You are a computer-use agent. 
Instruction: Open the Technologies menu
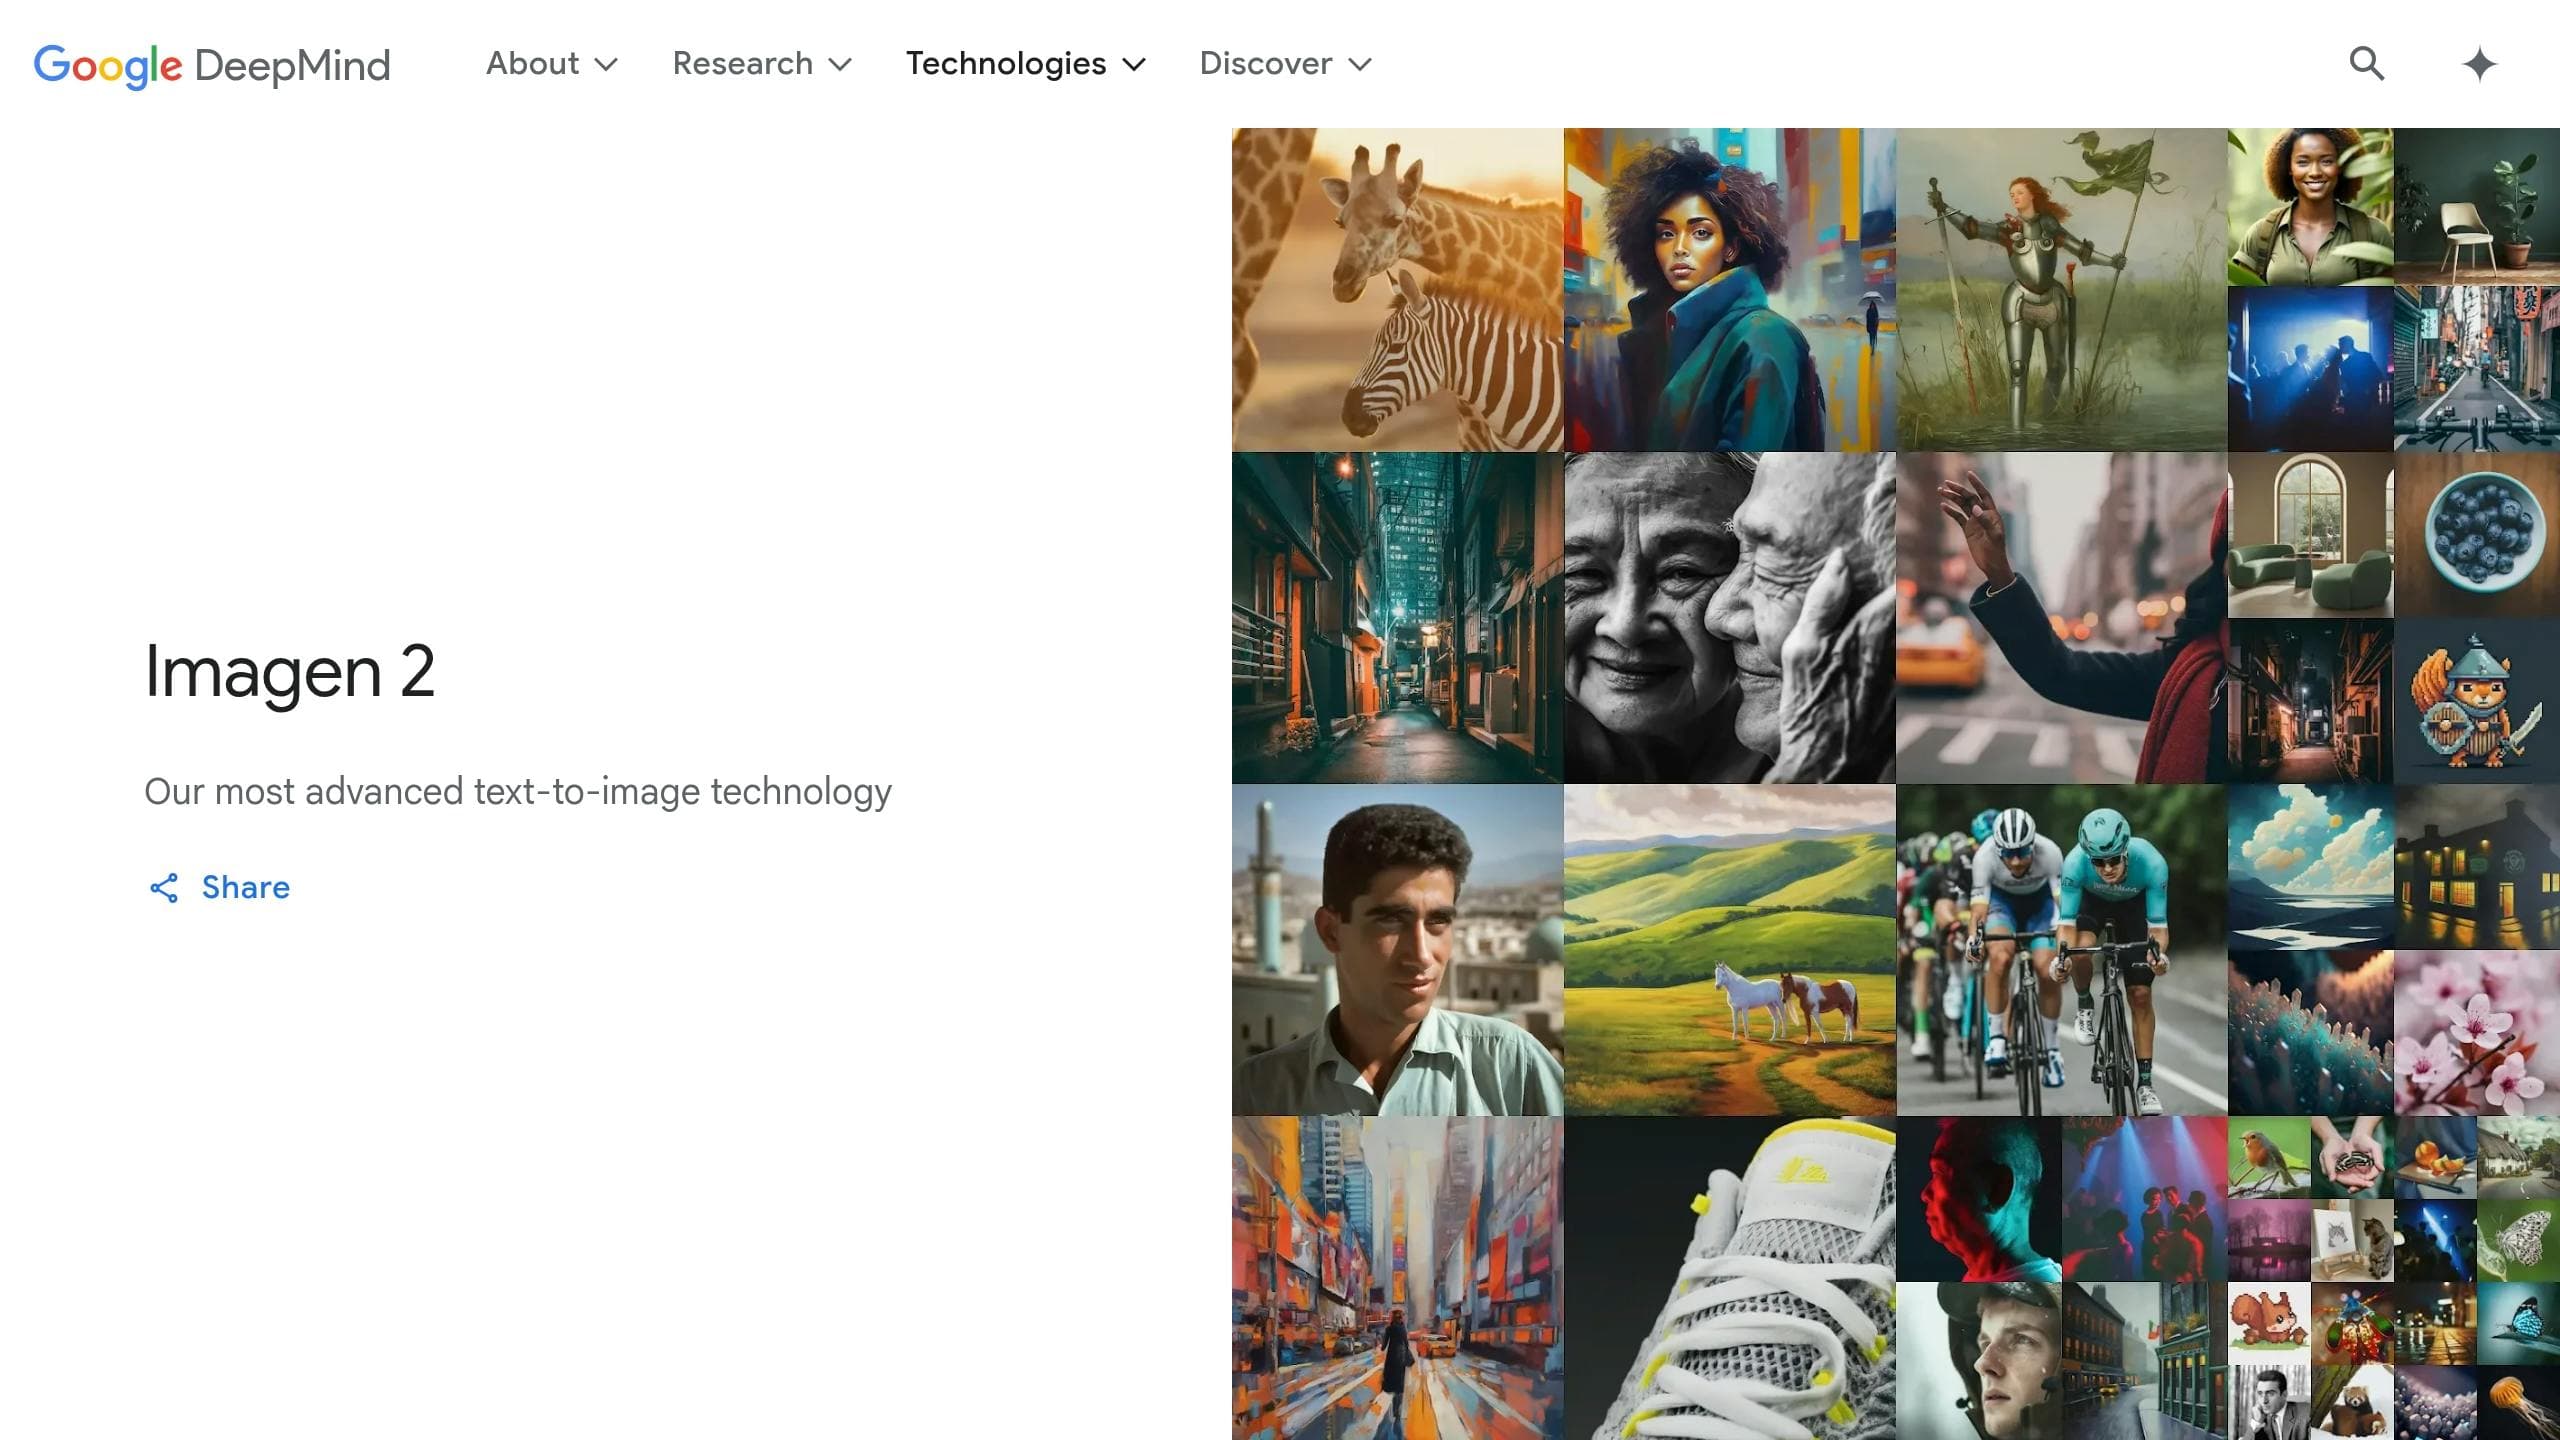(x=1026, y=64)
